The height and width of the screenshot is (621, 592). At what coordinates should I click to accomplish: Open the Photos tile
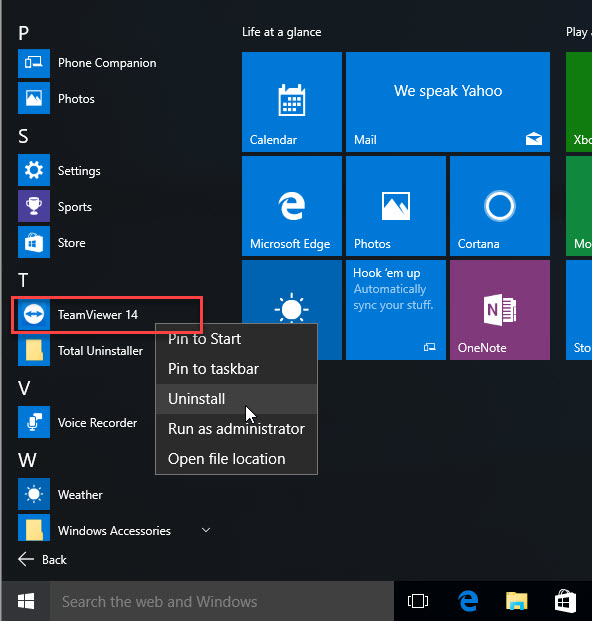[396, 206]
